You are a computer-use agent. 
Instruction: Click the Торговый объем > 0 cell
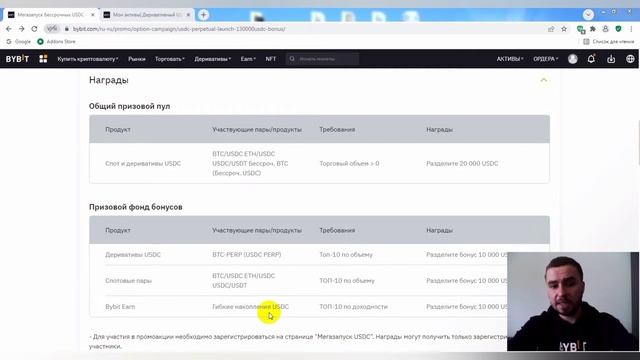click(349, 163)
